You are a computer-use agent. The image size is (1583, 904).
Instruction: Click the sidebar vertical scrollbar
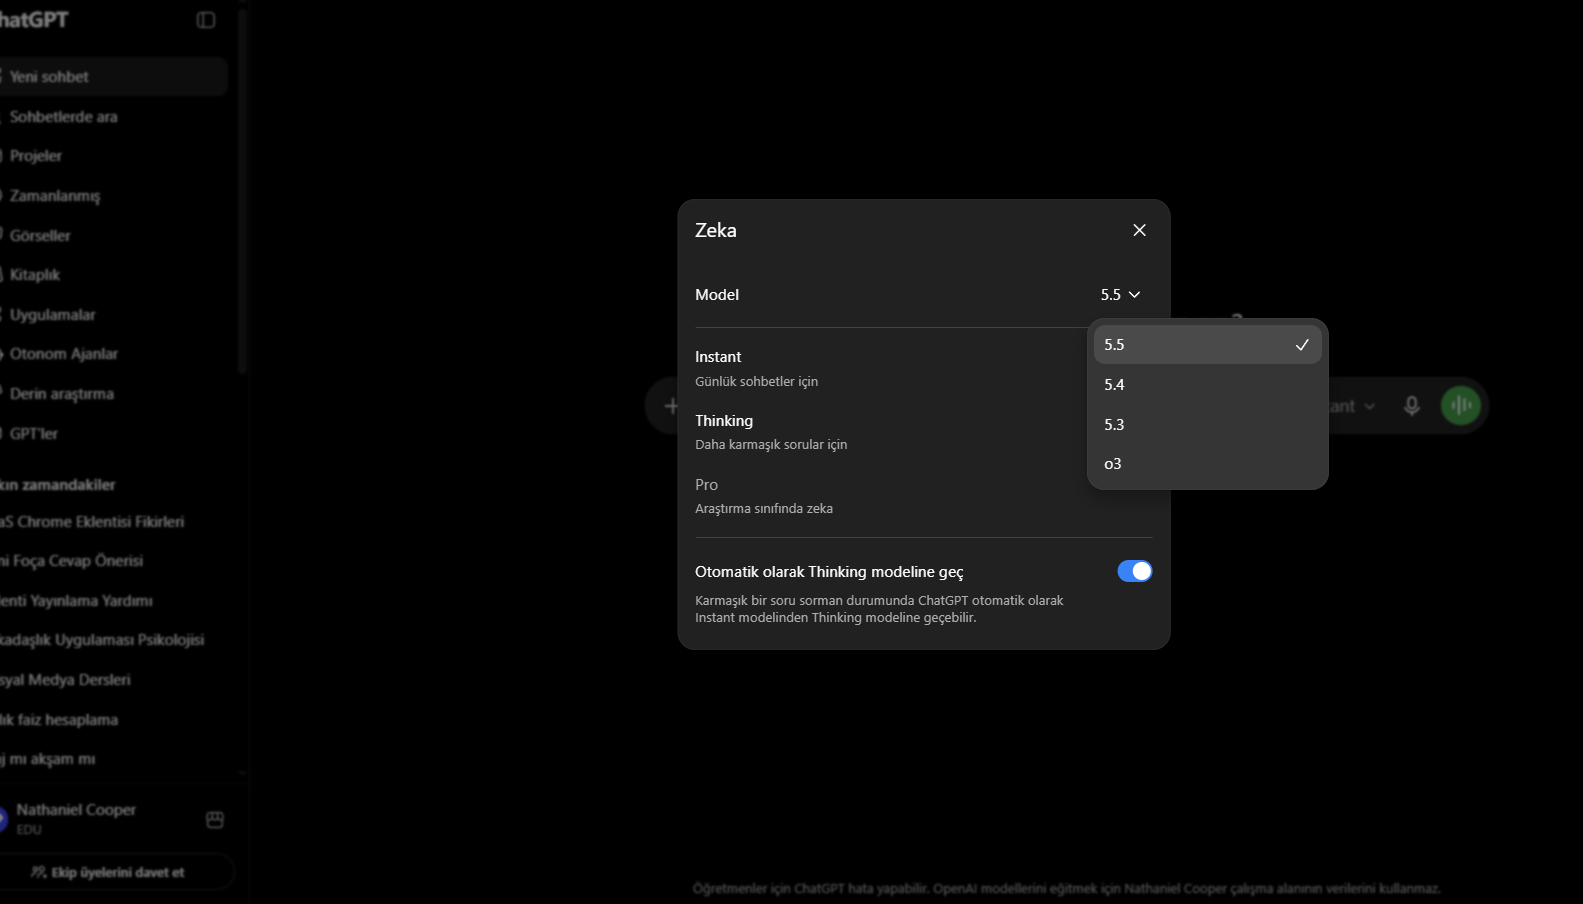coord(242,190)
